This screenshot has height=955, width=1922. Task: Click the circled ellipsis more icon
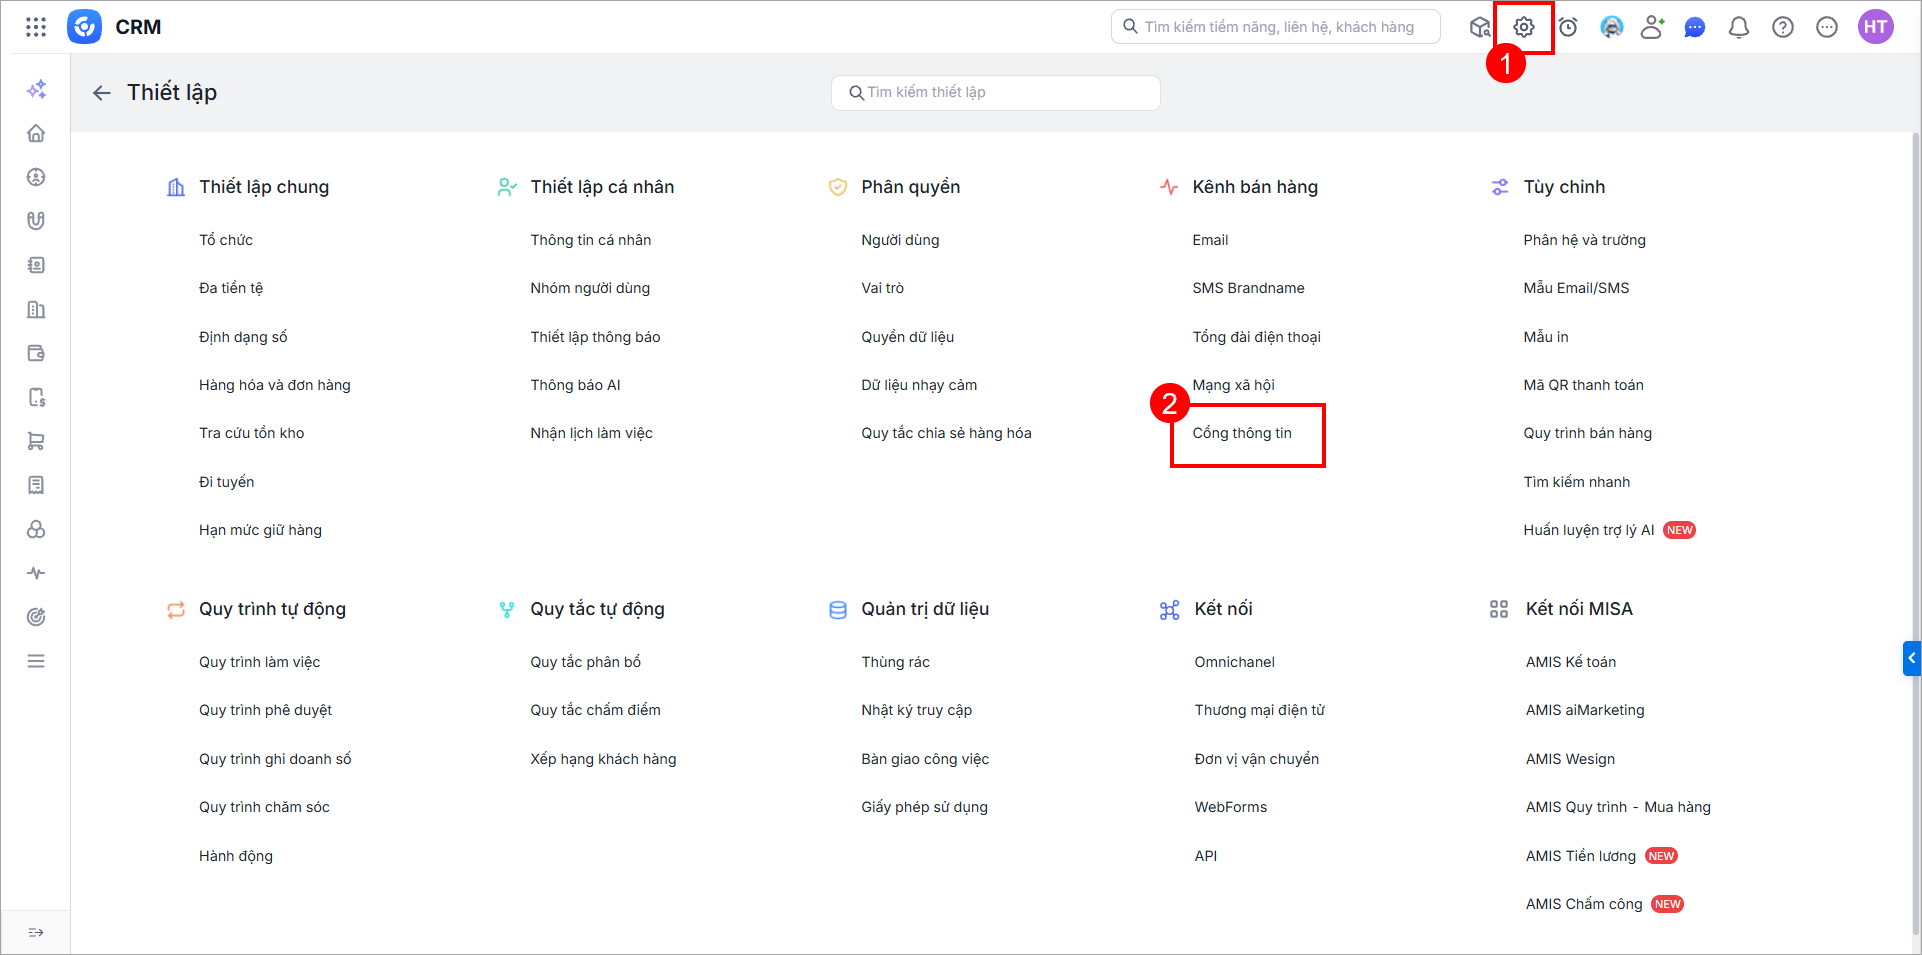pos(1827,27)
